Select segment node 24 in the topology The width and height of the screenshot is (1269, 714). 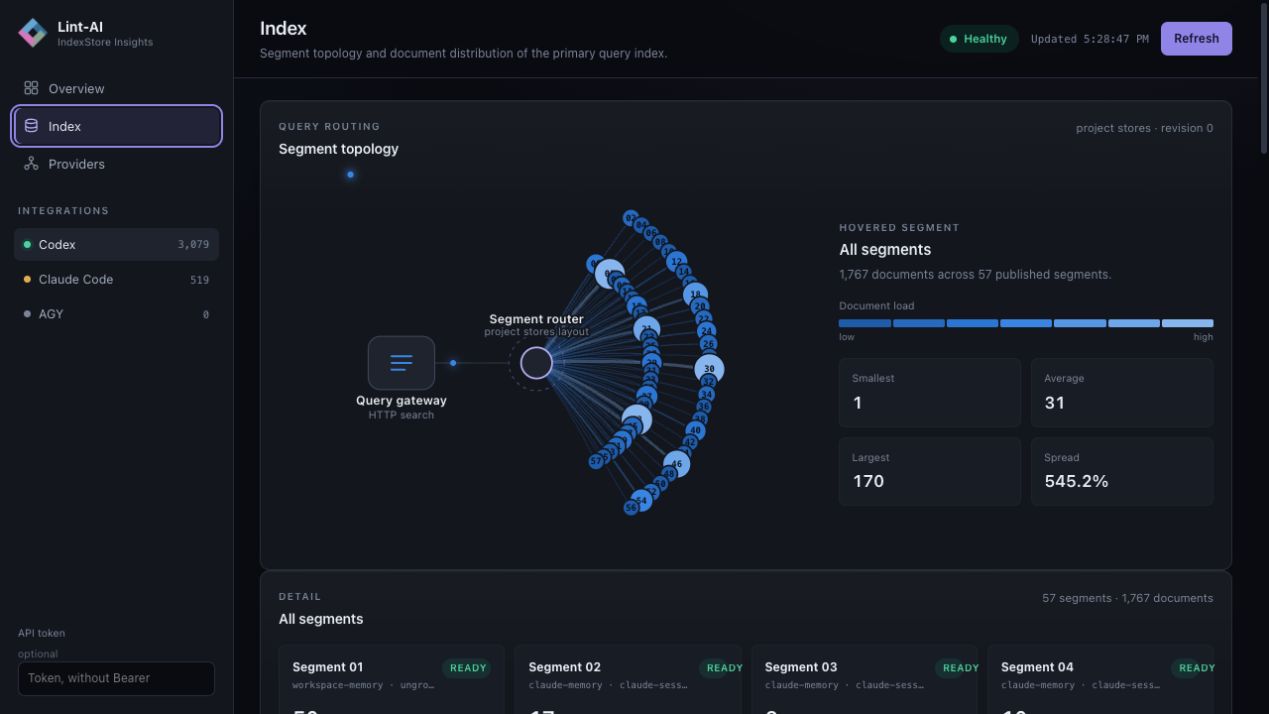[707, 331]
